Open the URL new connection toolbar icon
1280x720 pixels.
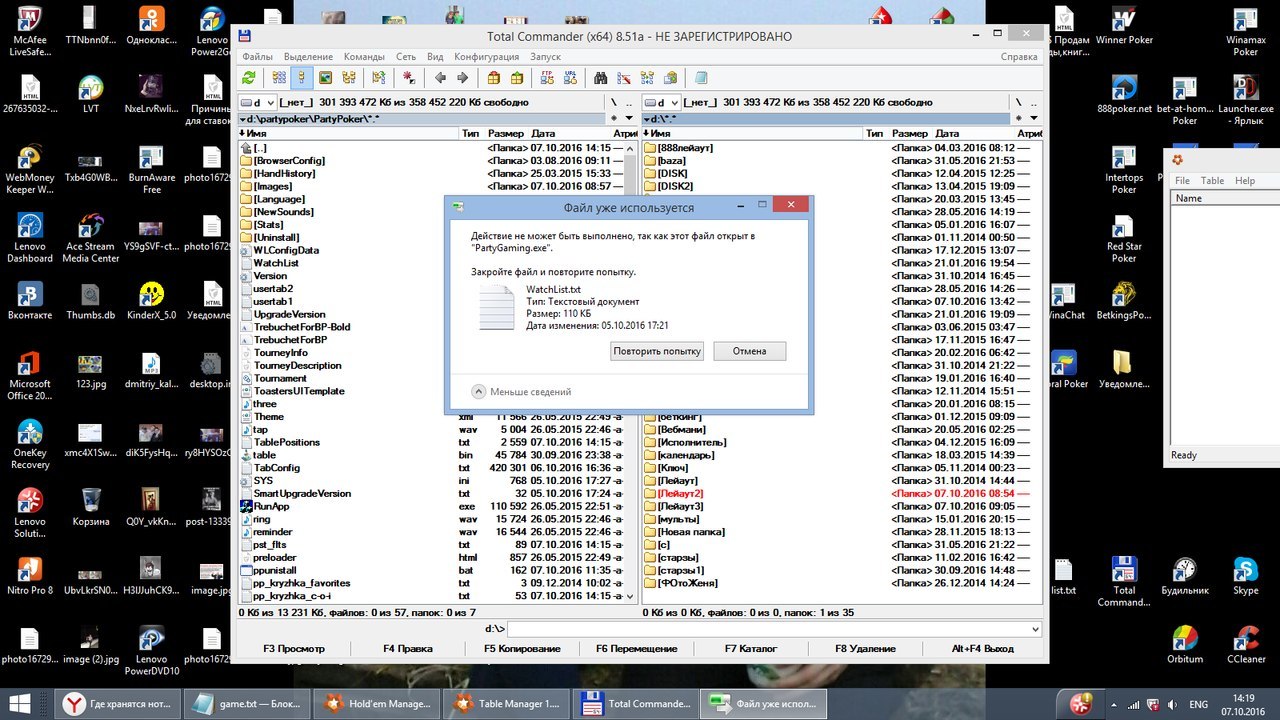570,78
